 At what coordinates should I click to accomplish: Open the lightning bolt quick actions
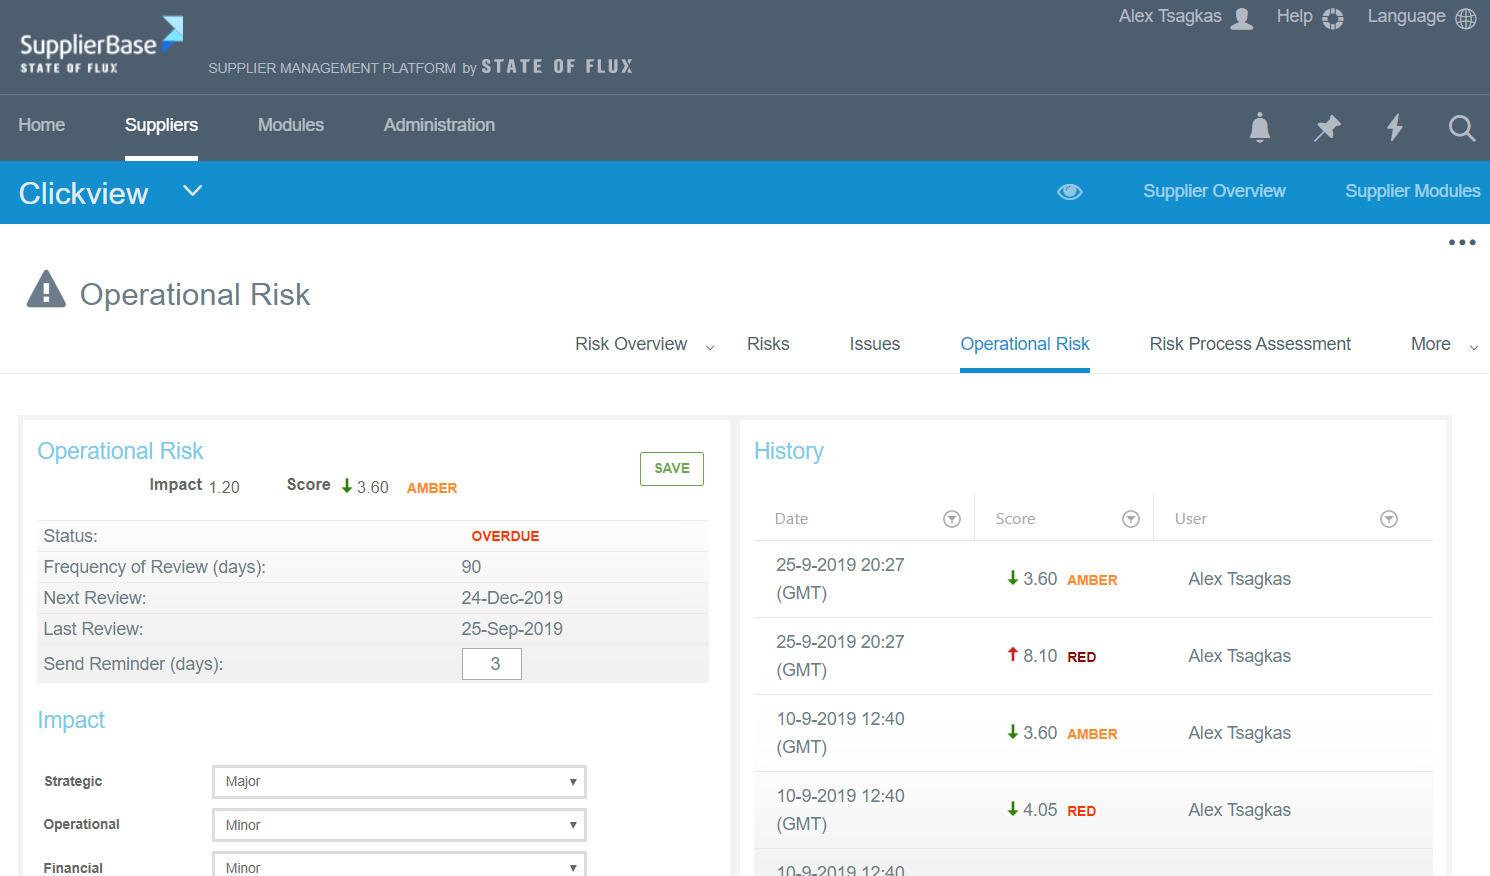tap(1394, 128)
